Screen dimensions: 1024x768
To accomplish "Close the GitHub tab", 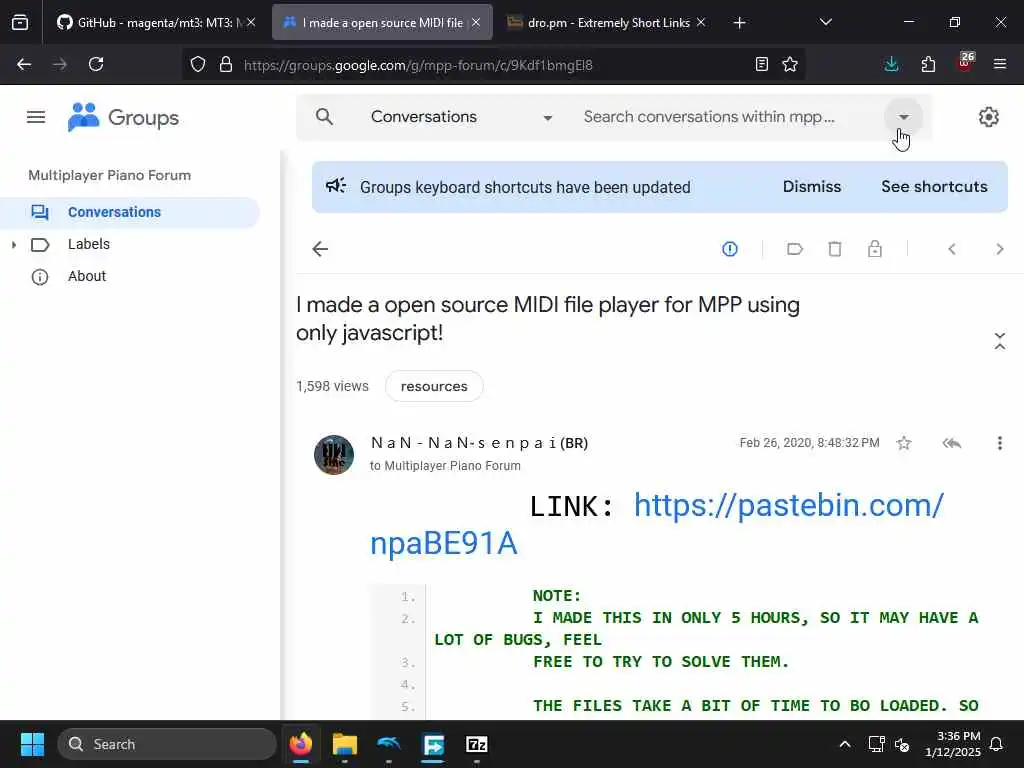I will click(251, 22).
